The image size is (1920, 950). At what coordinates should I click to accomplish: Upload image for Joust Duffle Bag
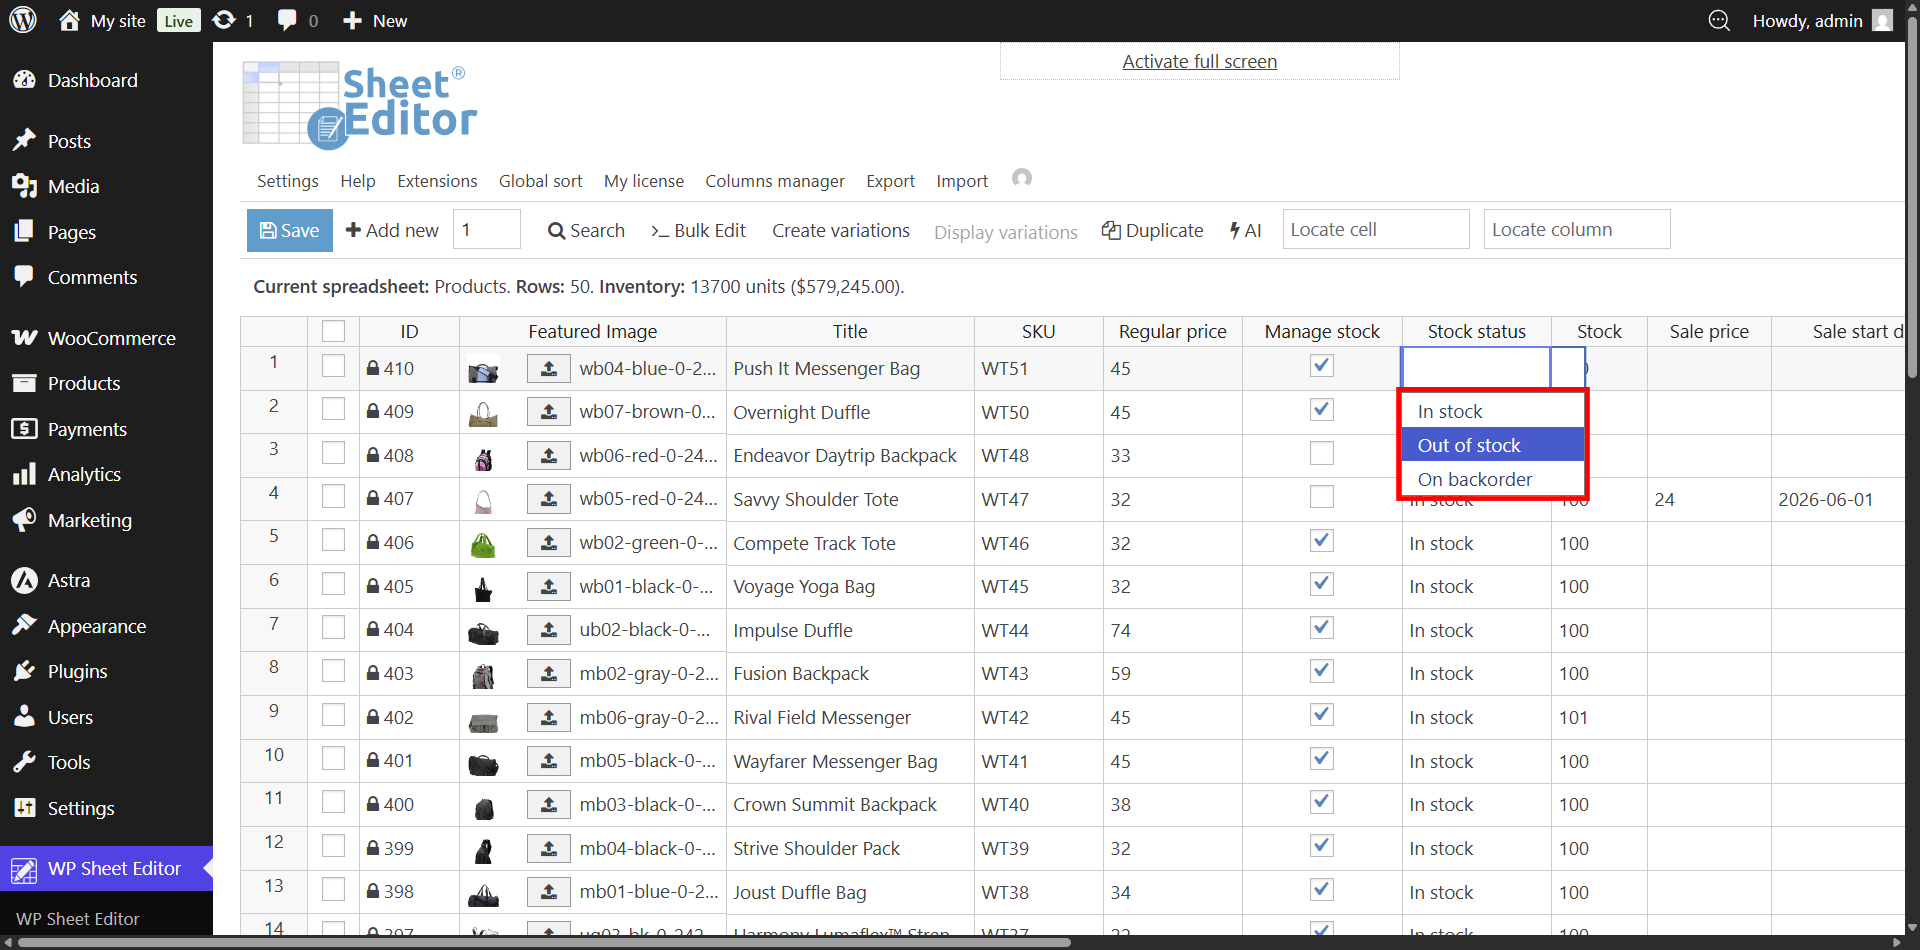[x=549, y=891]
